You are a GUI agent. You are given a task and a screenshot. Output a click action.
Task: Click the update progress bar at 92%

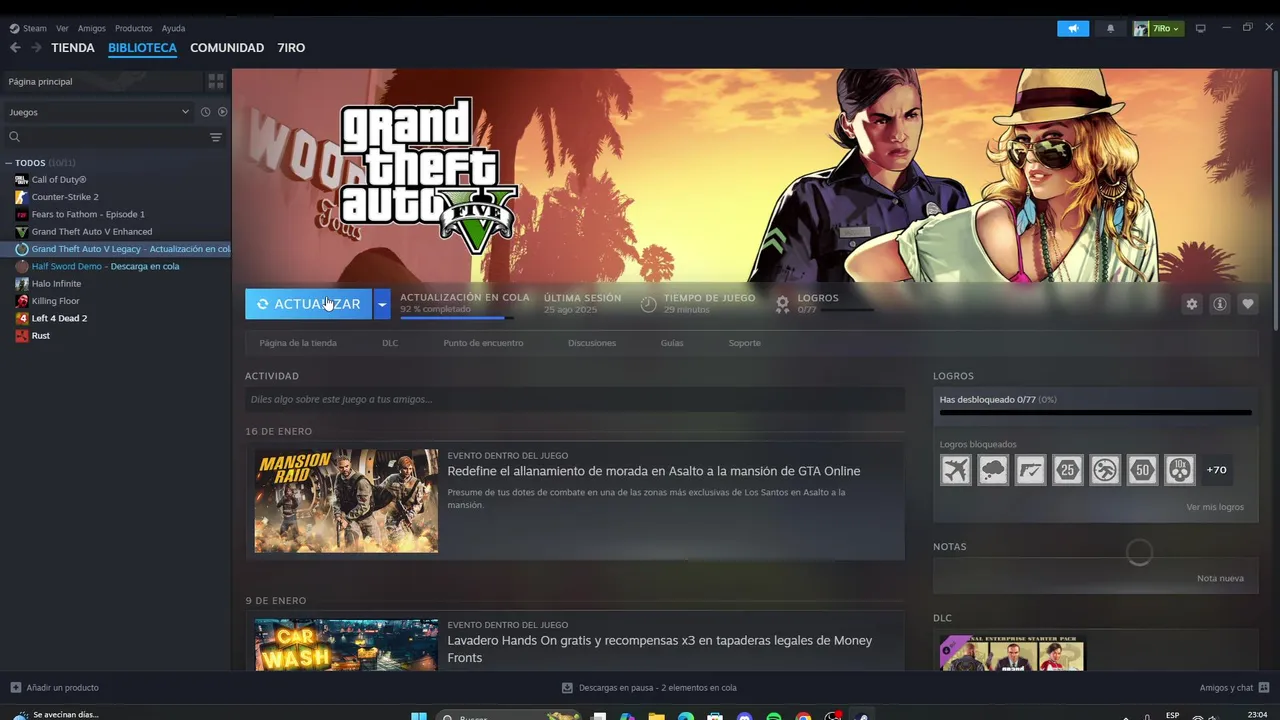click(457, 318)
